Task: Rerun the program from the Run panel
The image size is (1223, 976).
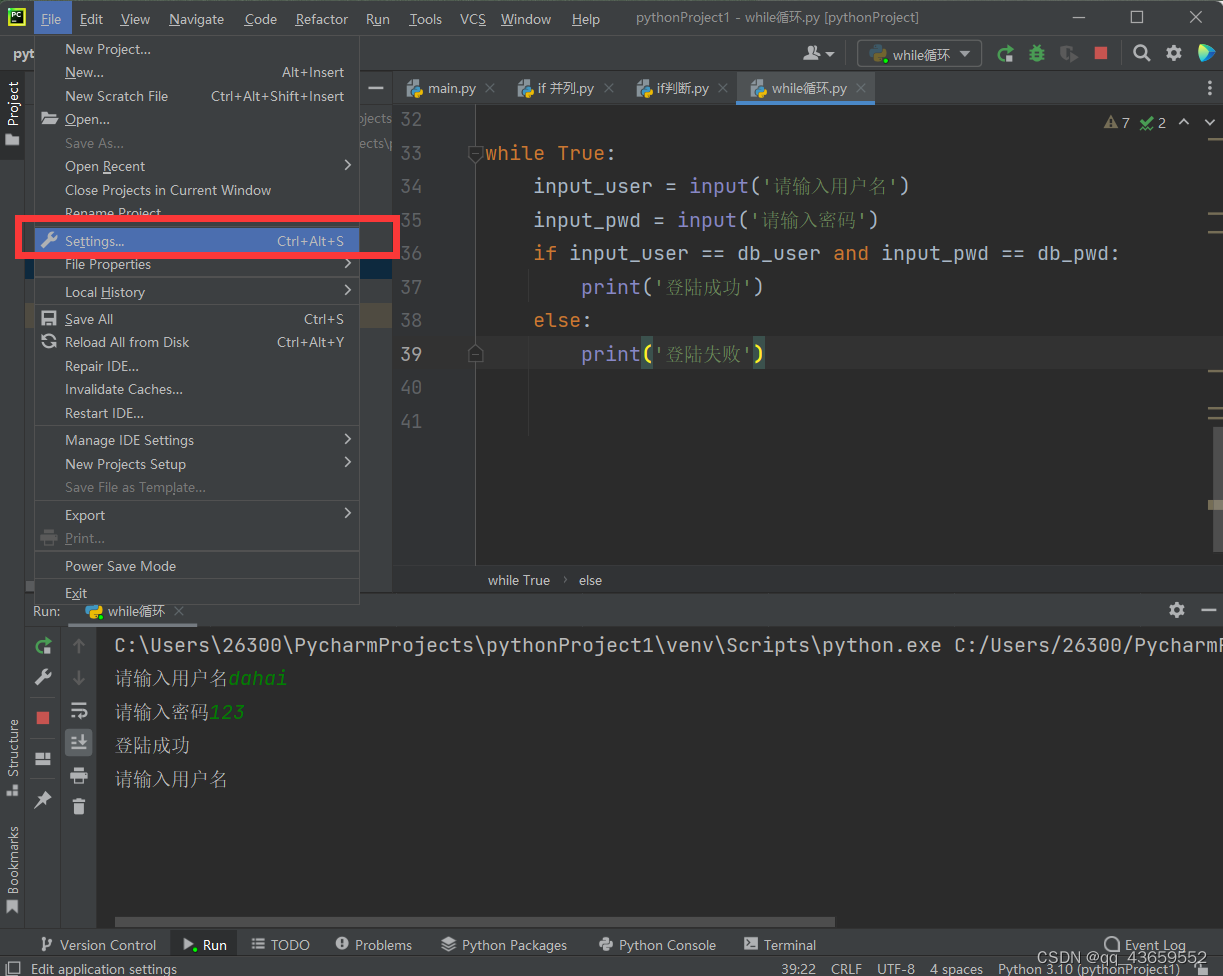Action: coord(42,646)
